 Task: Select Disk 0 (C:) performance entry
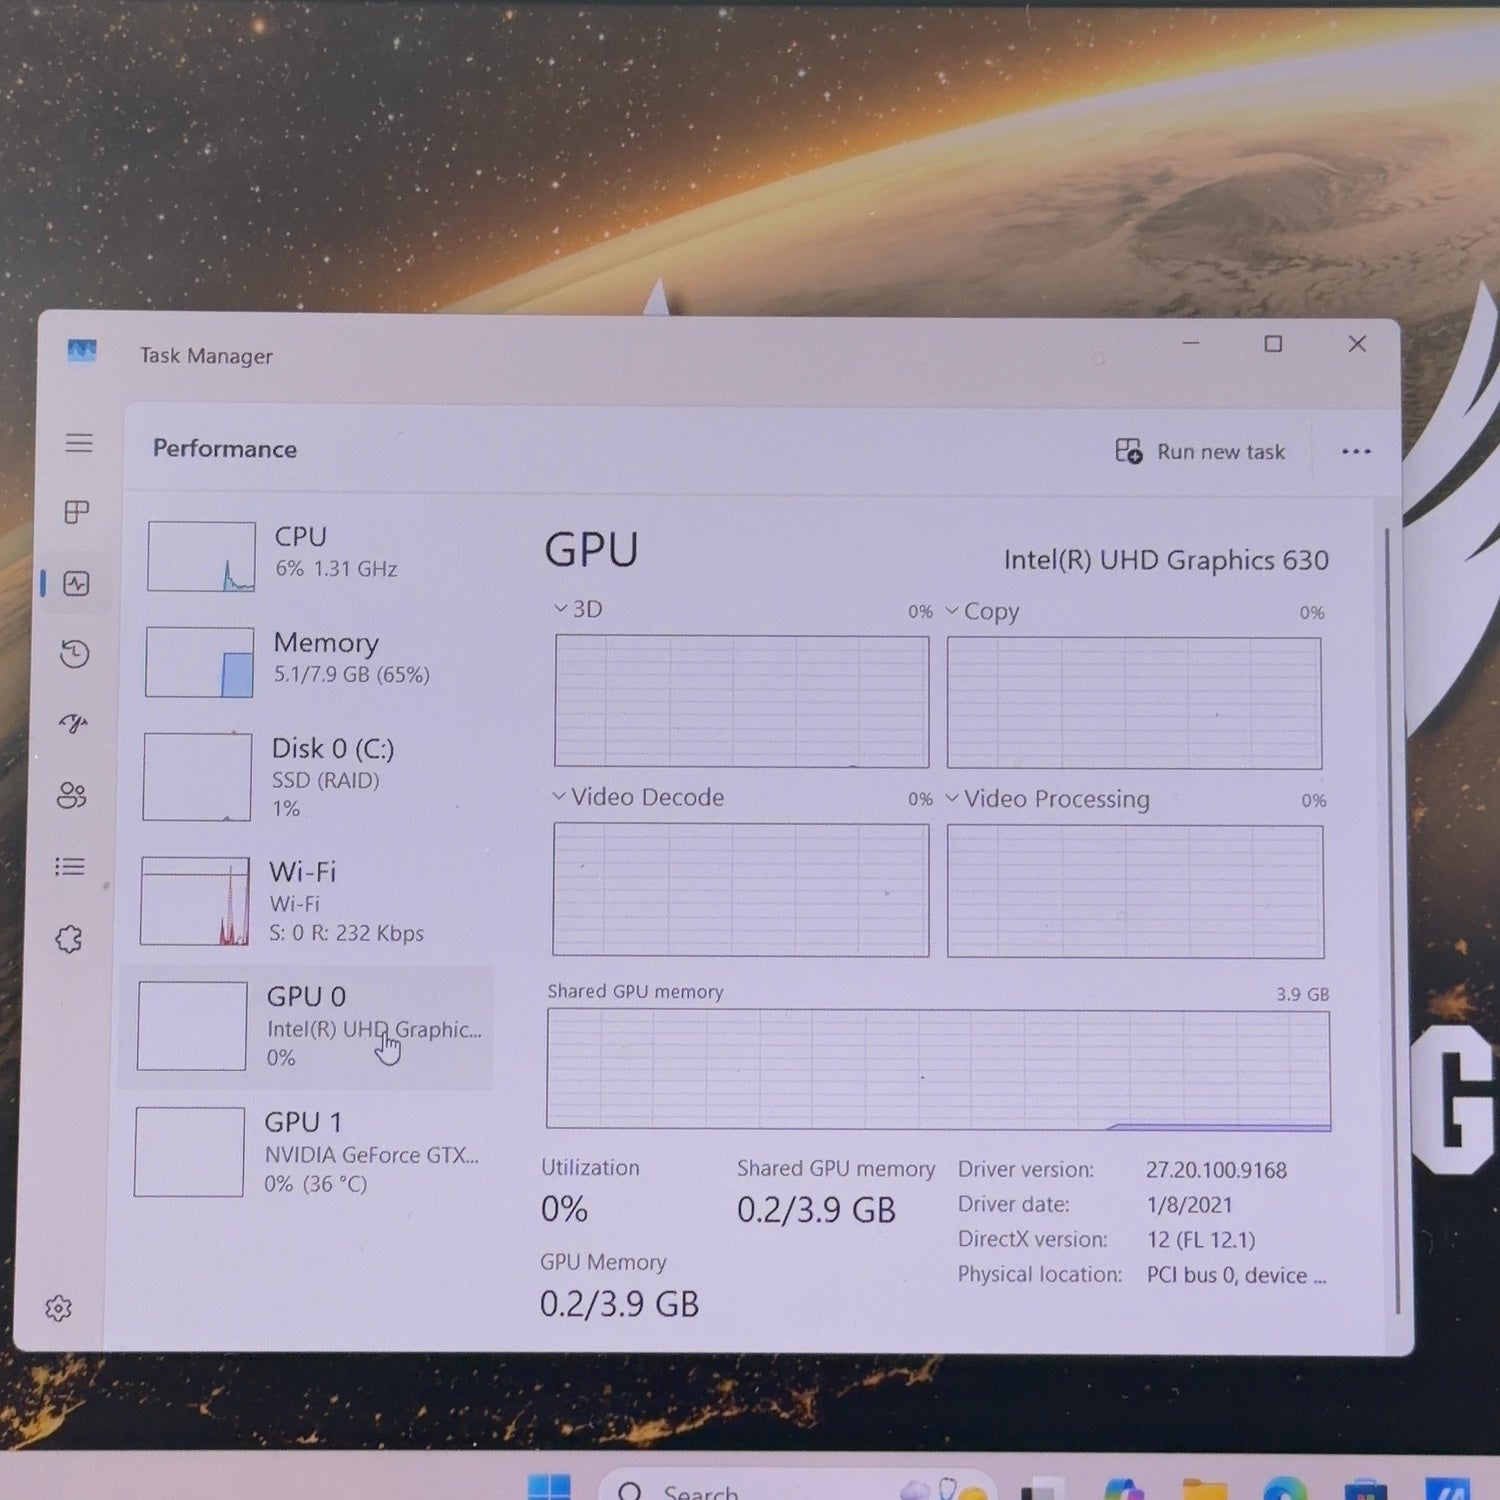pyautogui.click(x=306, y=776)
